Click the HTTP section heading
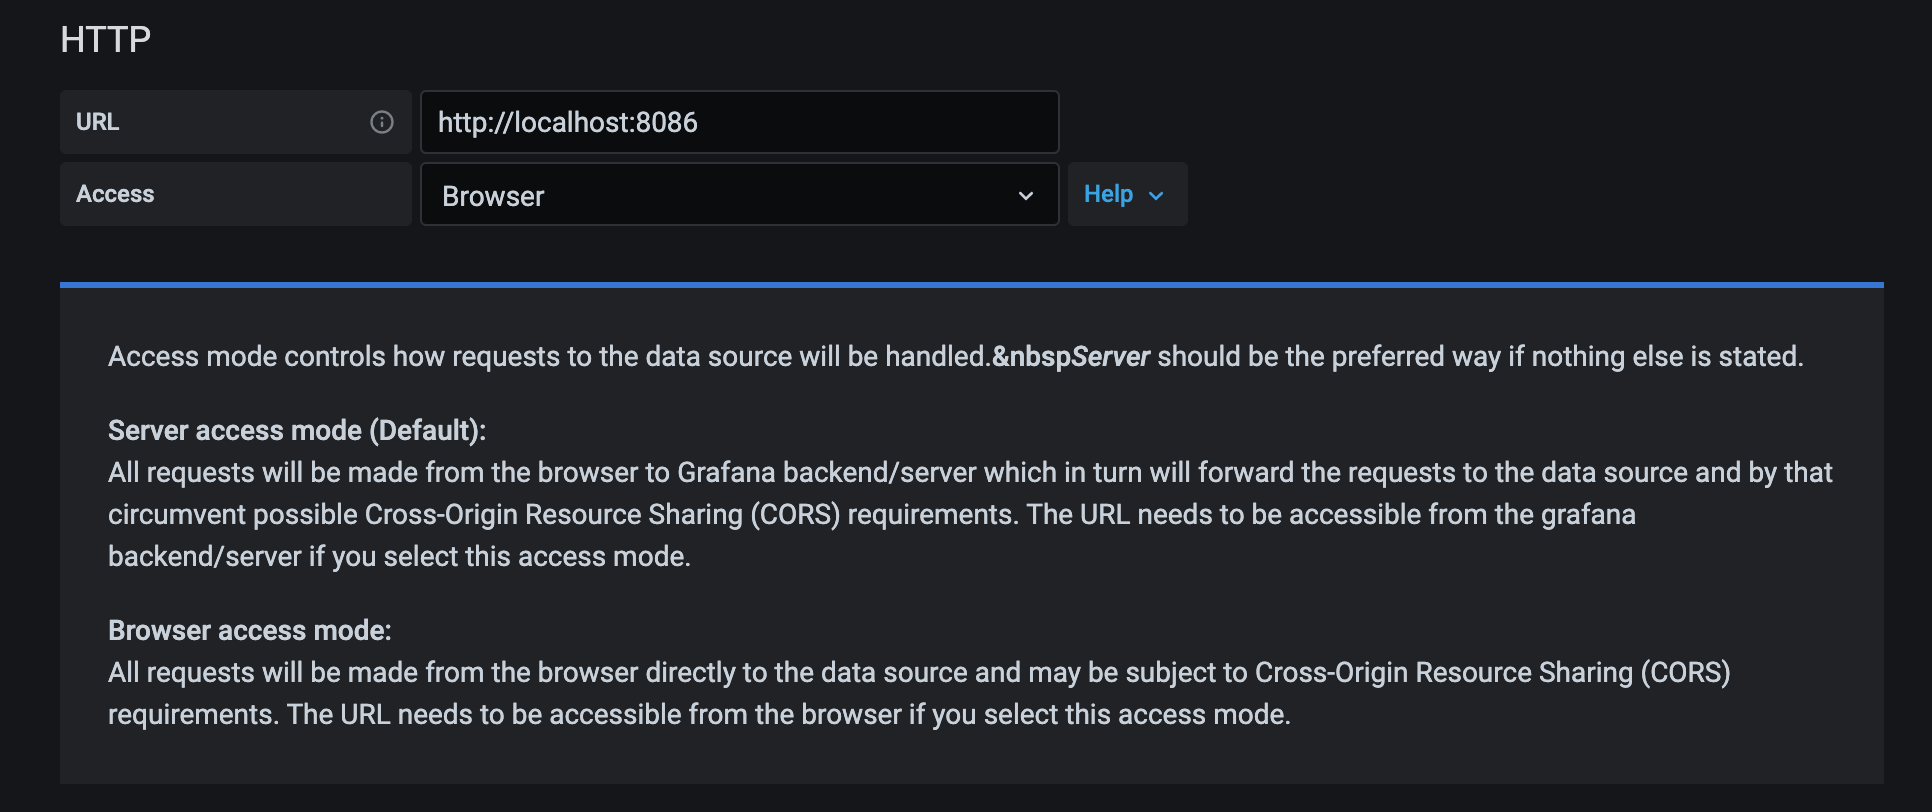Image resolution: width=1932 pixels, height=812 pixels. (x=105, y=40)
